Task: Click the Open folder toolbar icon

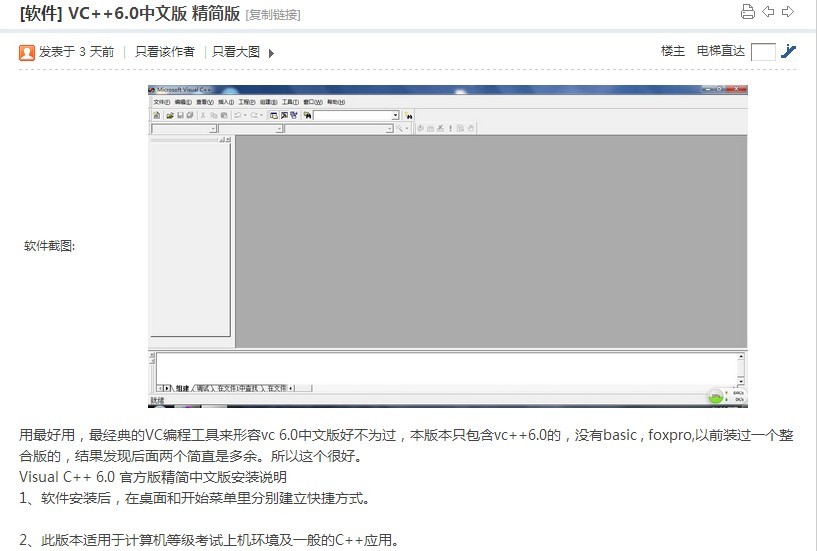Action: [170, 115]
